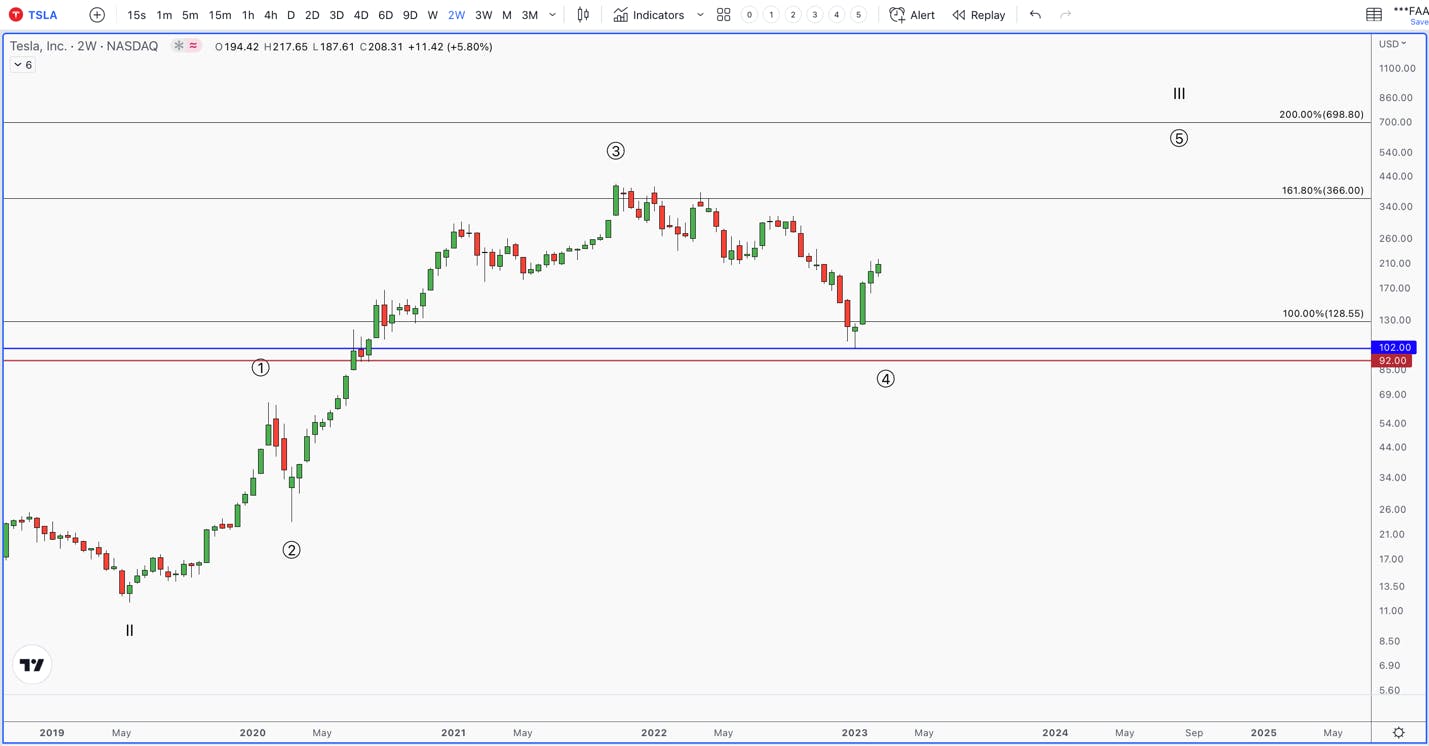
Task: Click quick button 1
Action: click(771, 15)
